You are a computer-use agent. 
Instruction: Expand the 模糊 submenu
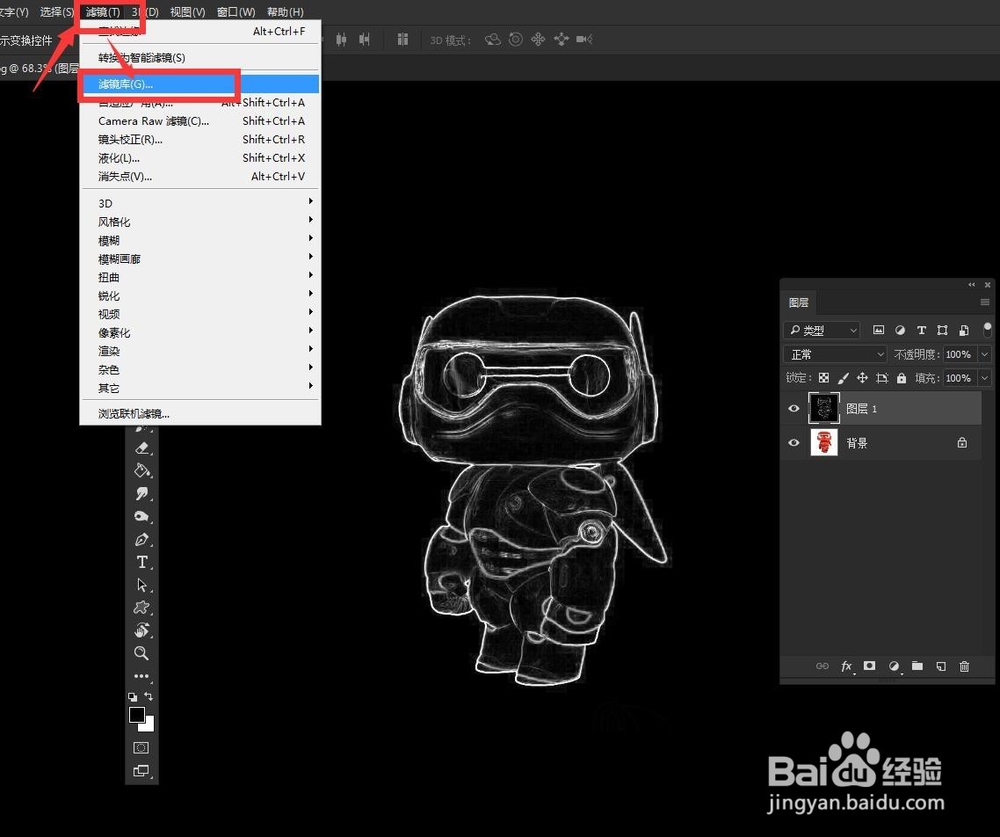[x=199, y=240]
